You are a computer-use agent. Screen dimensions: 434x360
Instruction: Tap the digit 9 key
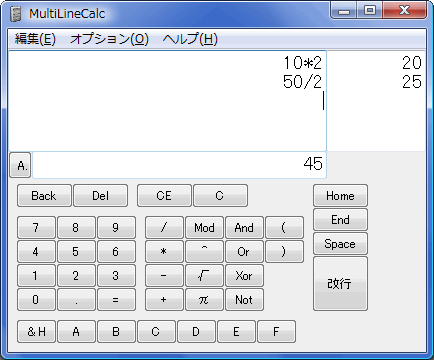(116, 228)
